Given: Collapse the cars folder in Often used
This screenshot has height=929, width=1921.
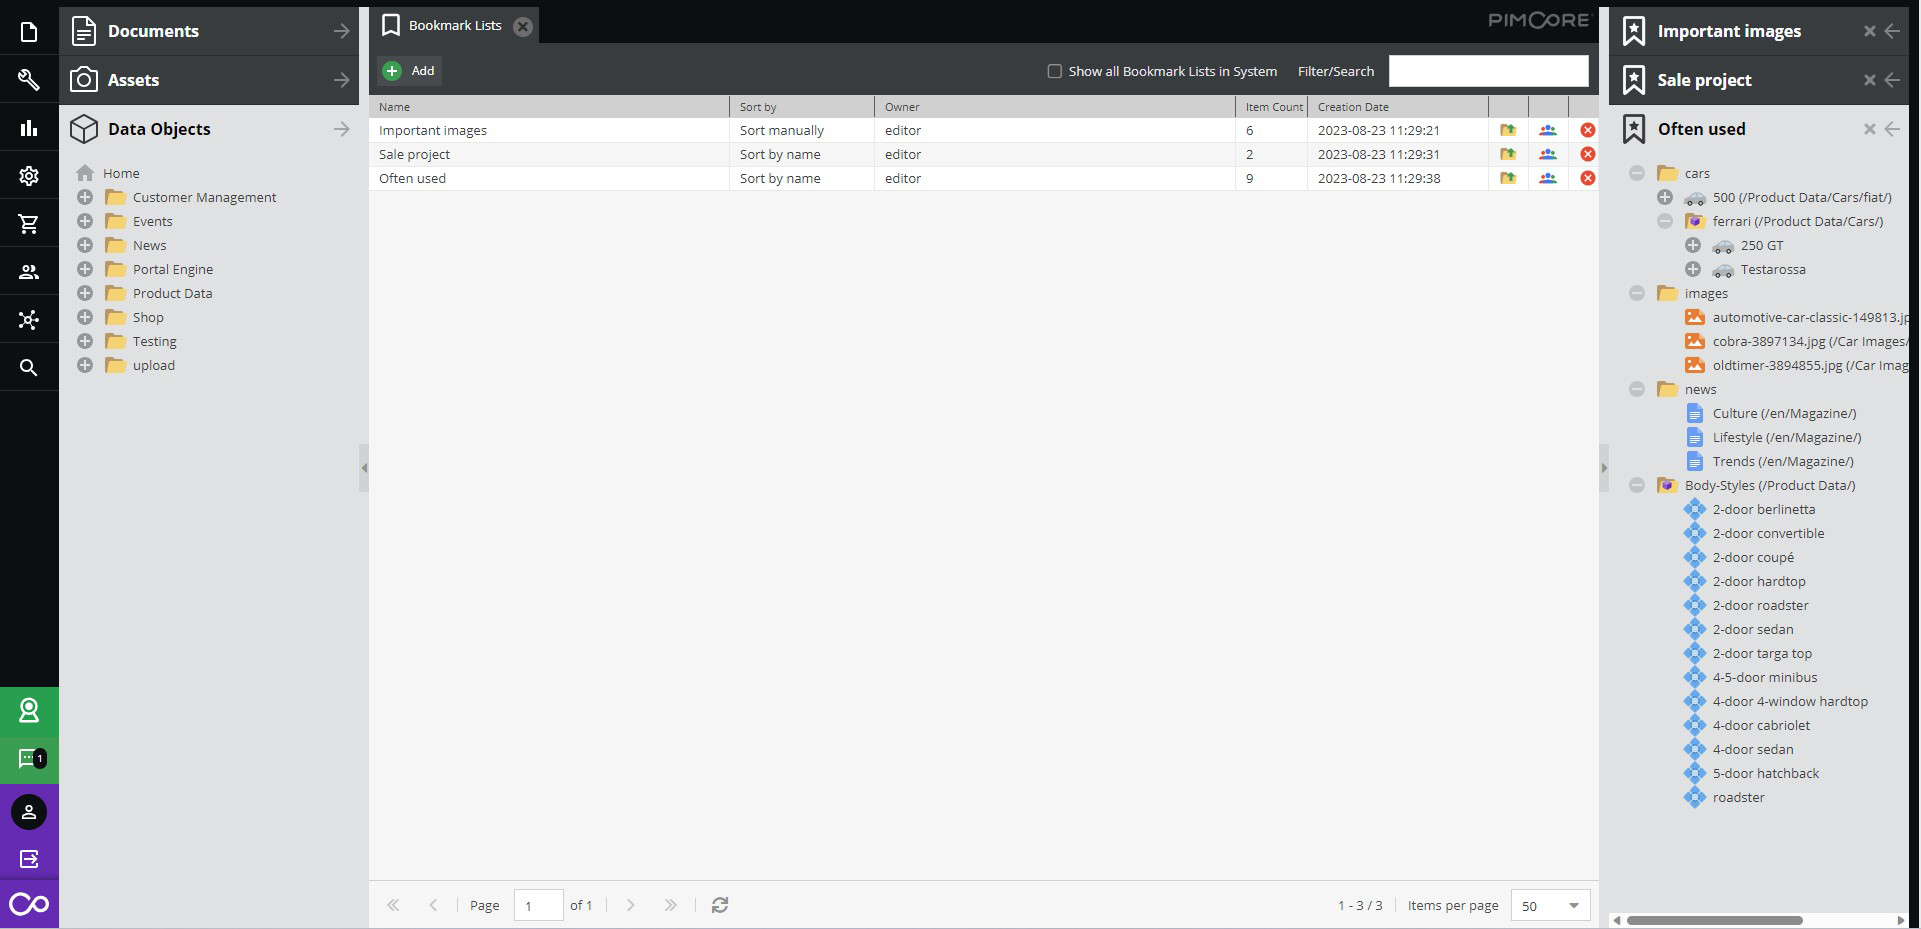Looking at the screenshot, I should 1637,173.
